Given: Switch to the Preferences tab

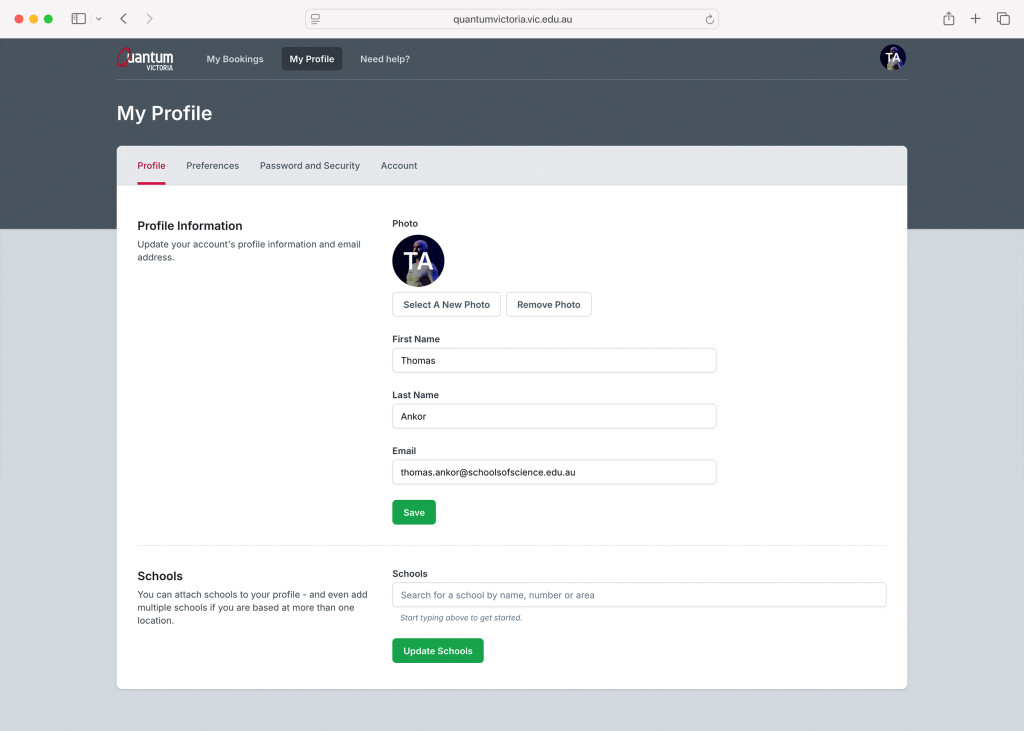Looking at the screenshot, I should [x=212, y=166].
